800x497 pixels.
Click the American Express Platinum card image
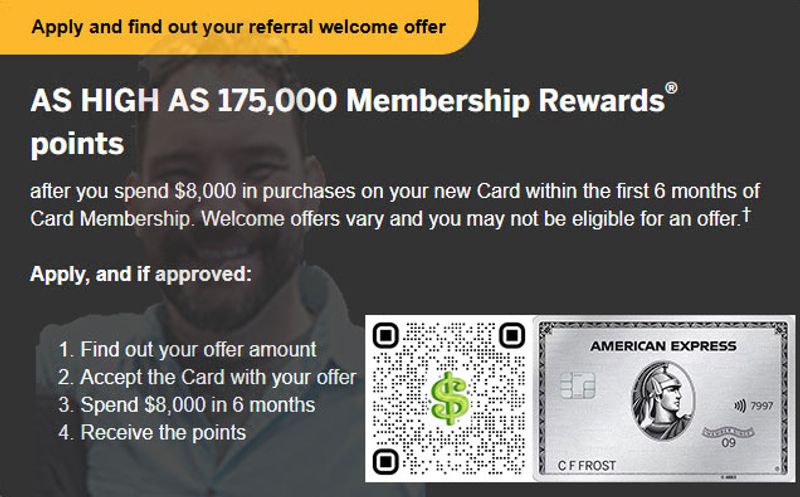(664, 399)
